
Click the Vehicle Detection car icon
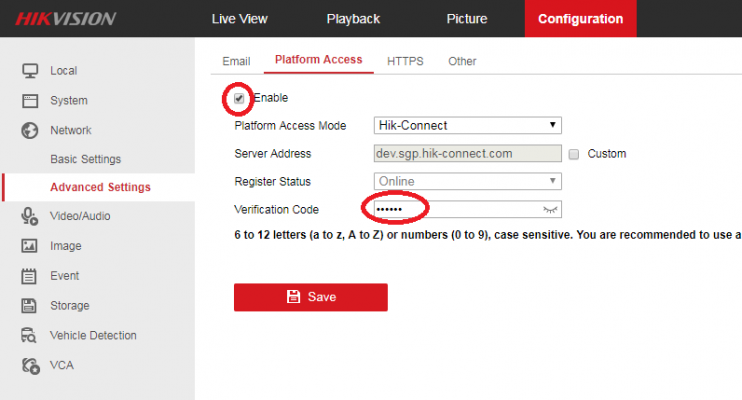tap(28, 336)
